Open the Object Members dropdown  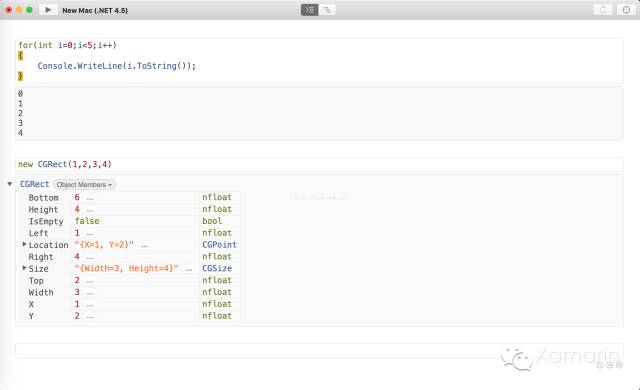[84, 185]
